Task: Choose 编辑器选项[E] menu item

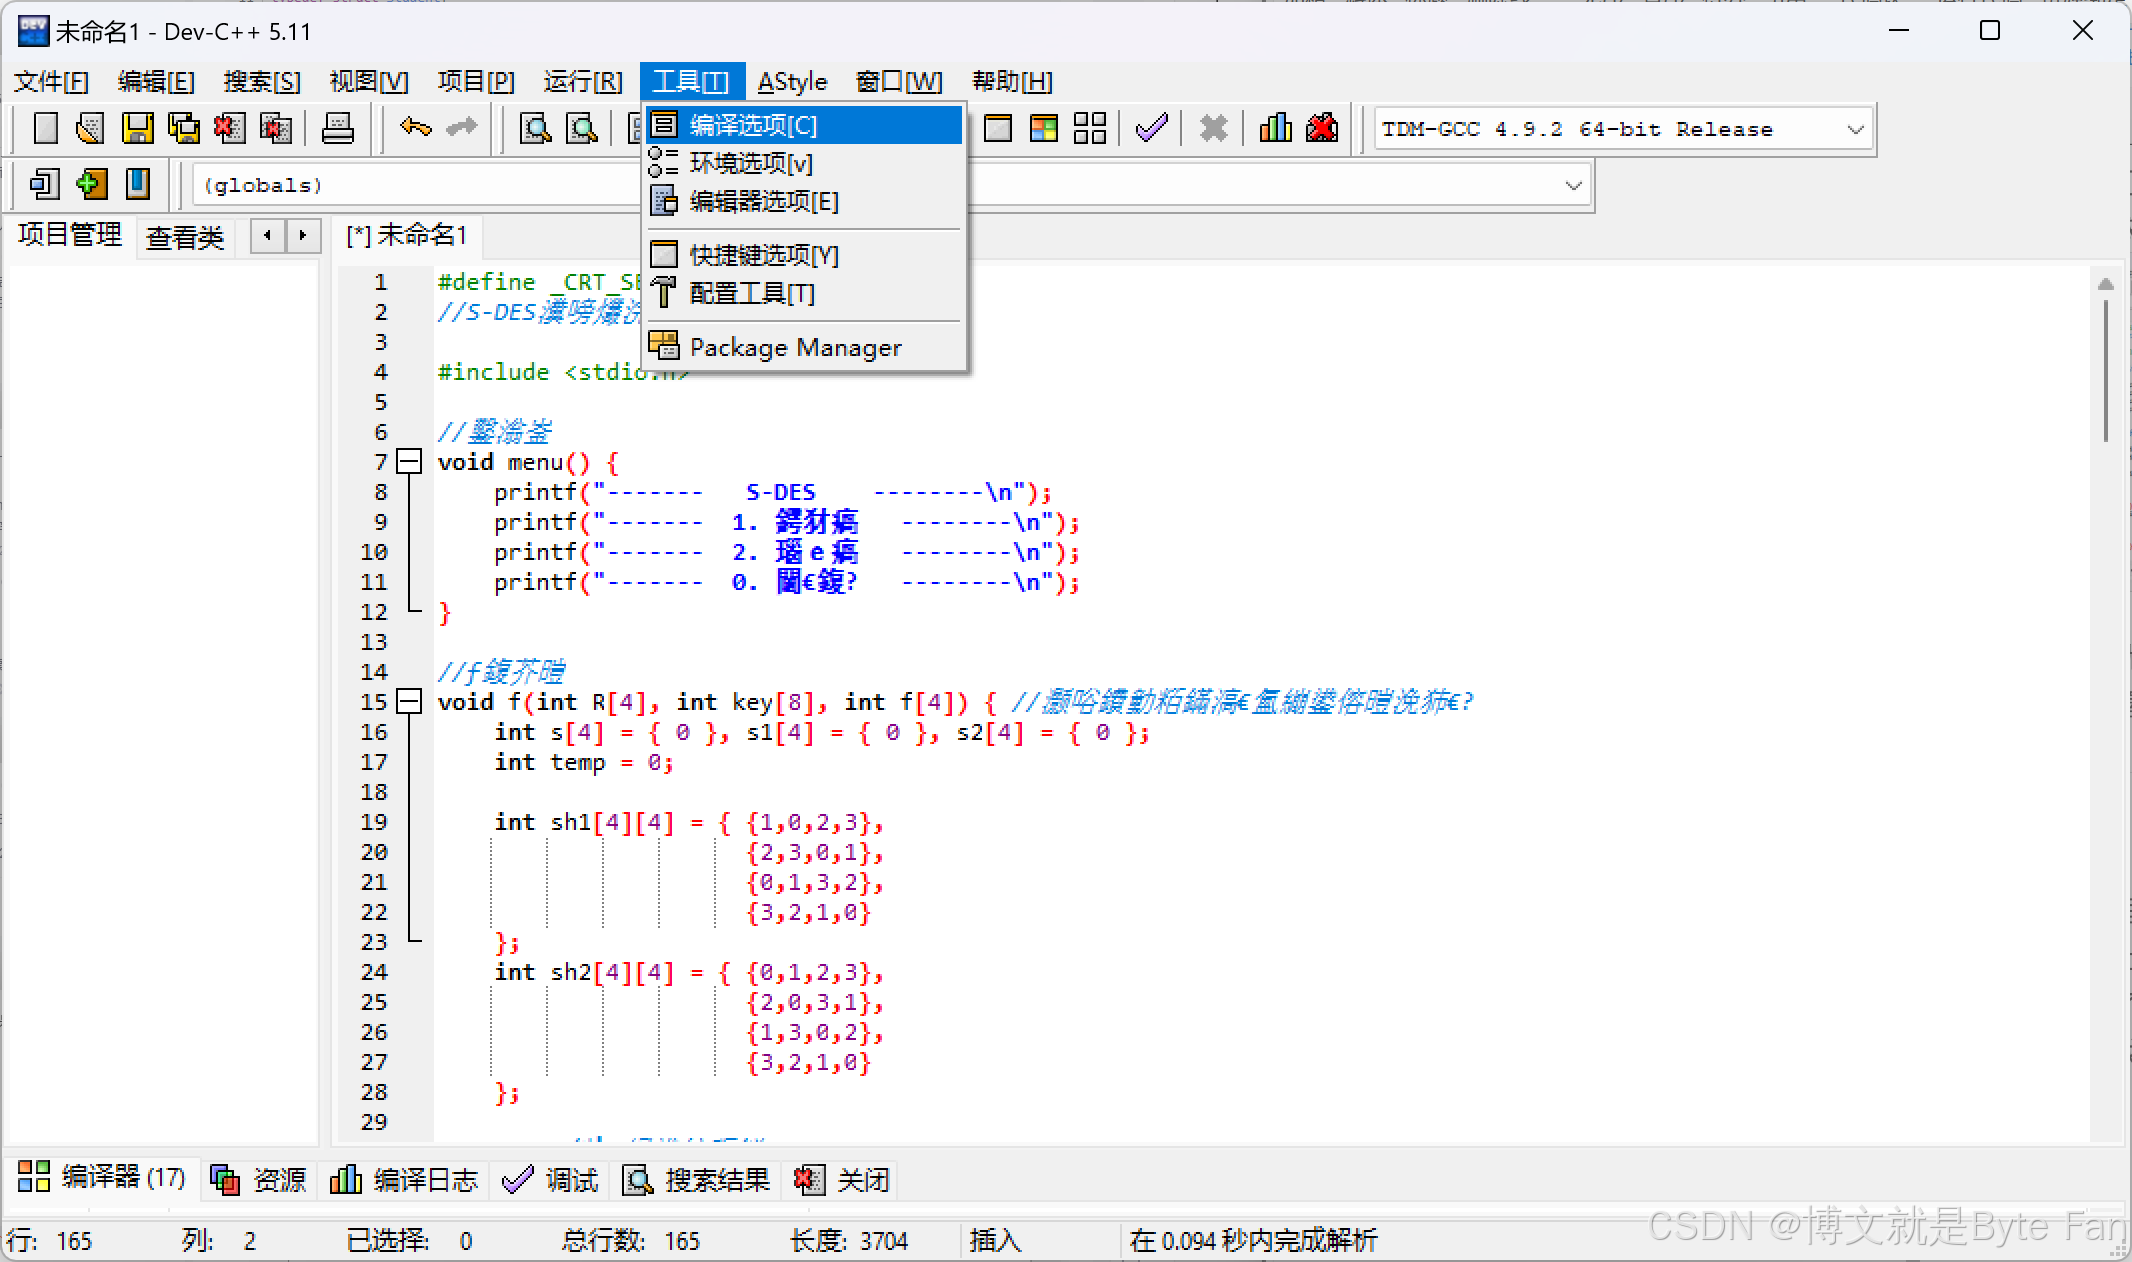Action: click(x=763, y=202)
